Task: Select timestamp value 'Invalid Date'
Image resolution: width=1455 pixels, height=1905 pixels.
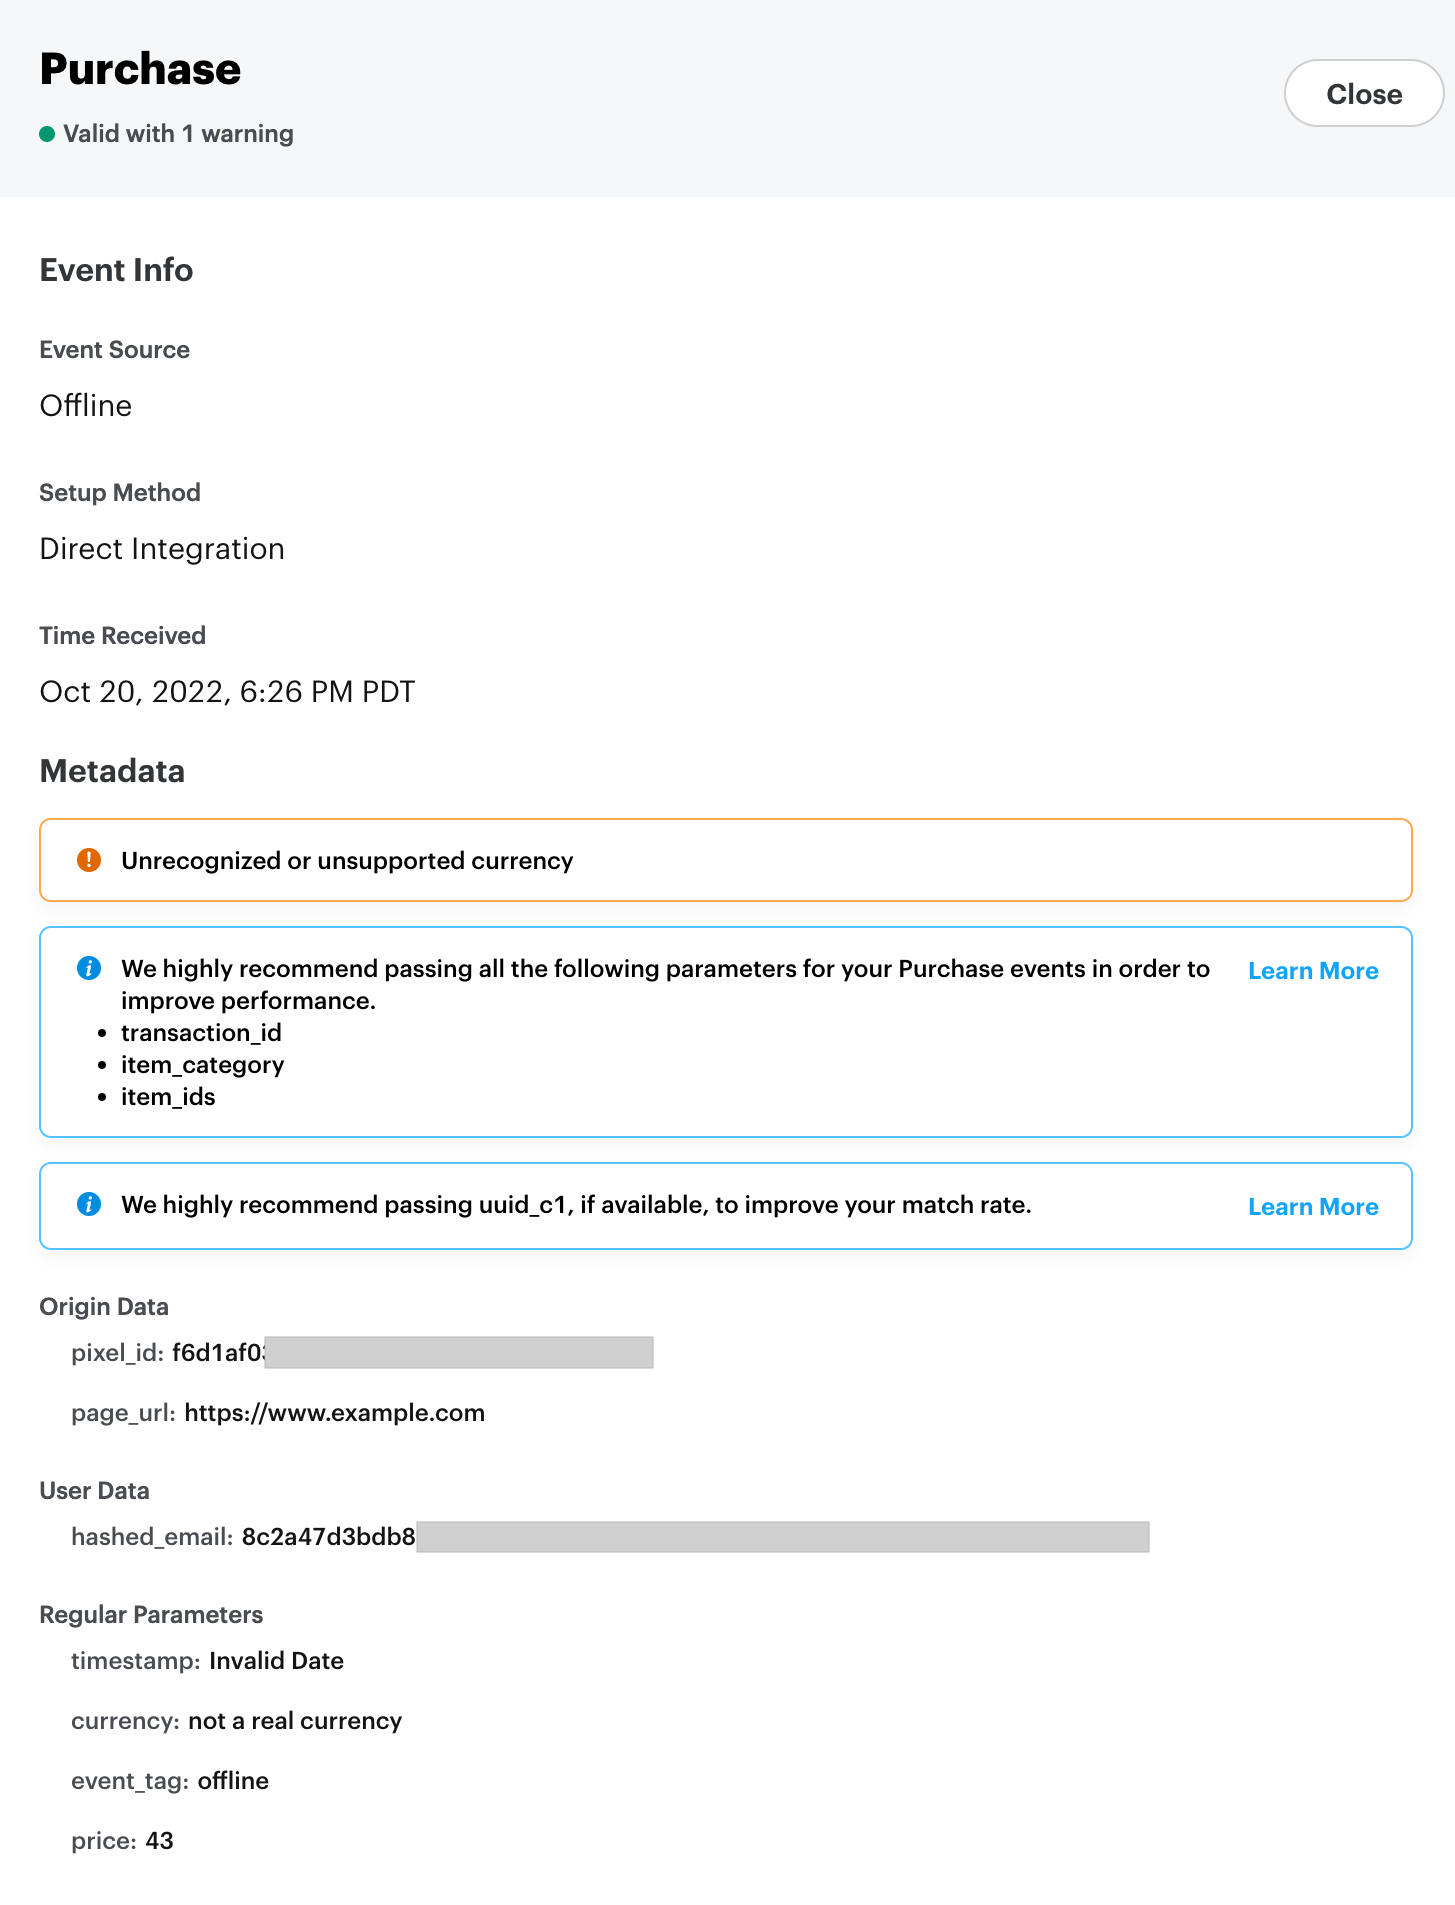Action: click(x=276, y=1661)
